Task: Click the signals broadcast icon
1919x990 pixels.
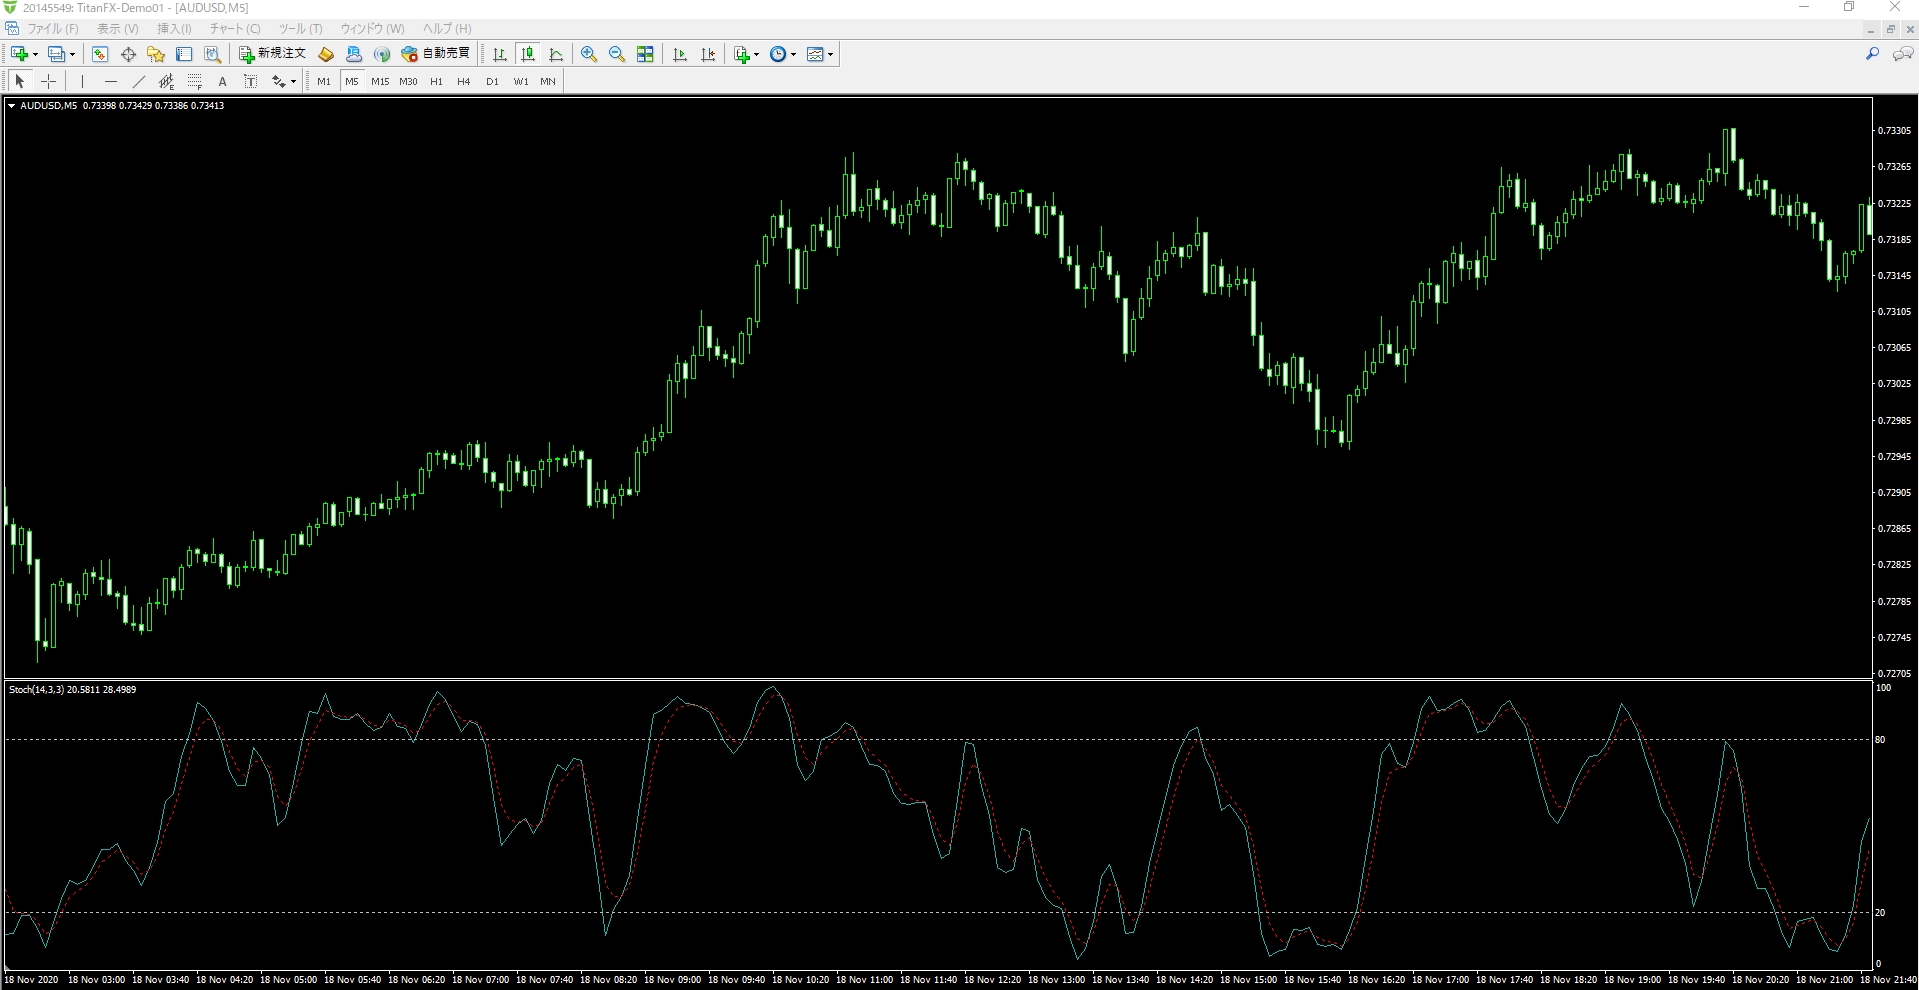Action: point(382,54)
